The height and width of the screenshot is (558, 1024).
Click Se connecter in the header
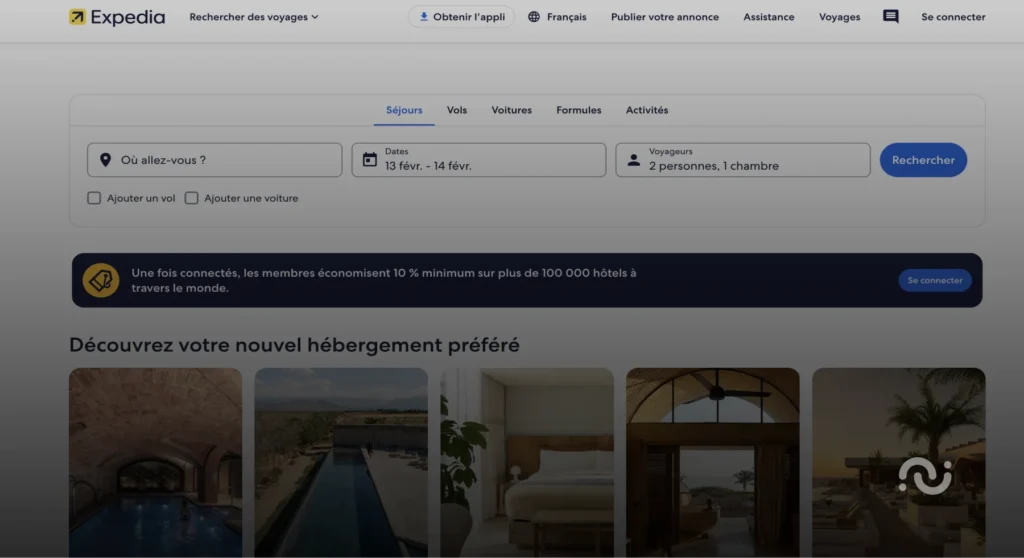pyautogui.click(x=953, y=17)
